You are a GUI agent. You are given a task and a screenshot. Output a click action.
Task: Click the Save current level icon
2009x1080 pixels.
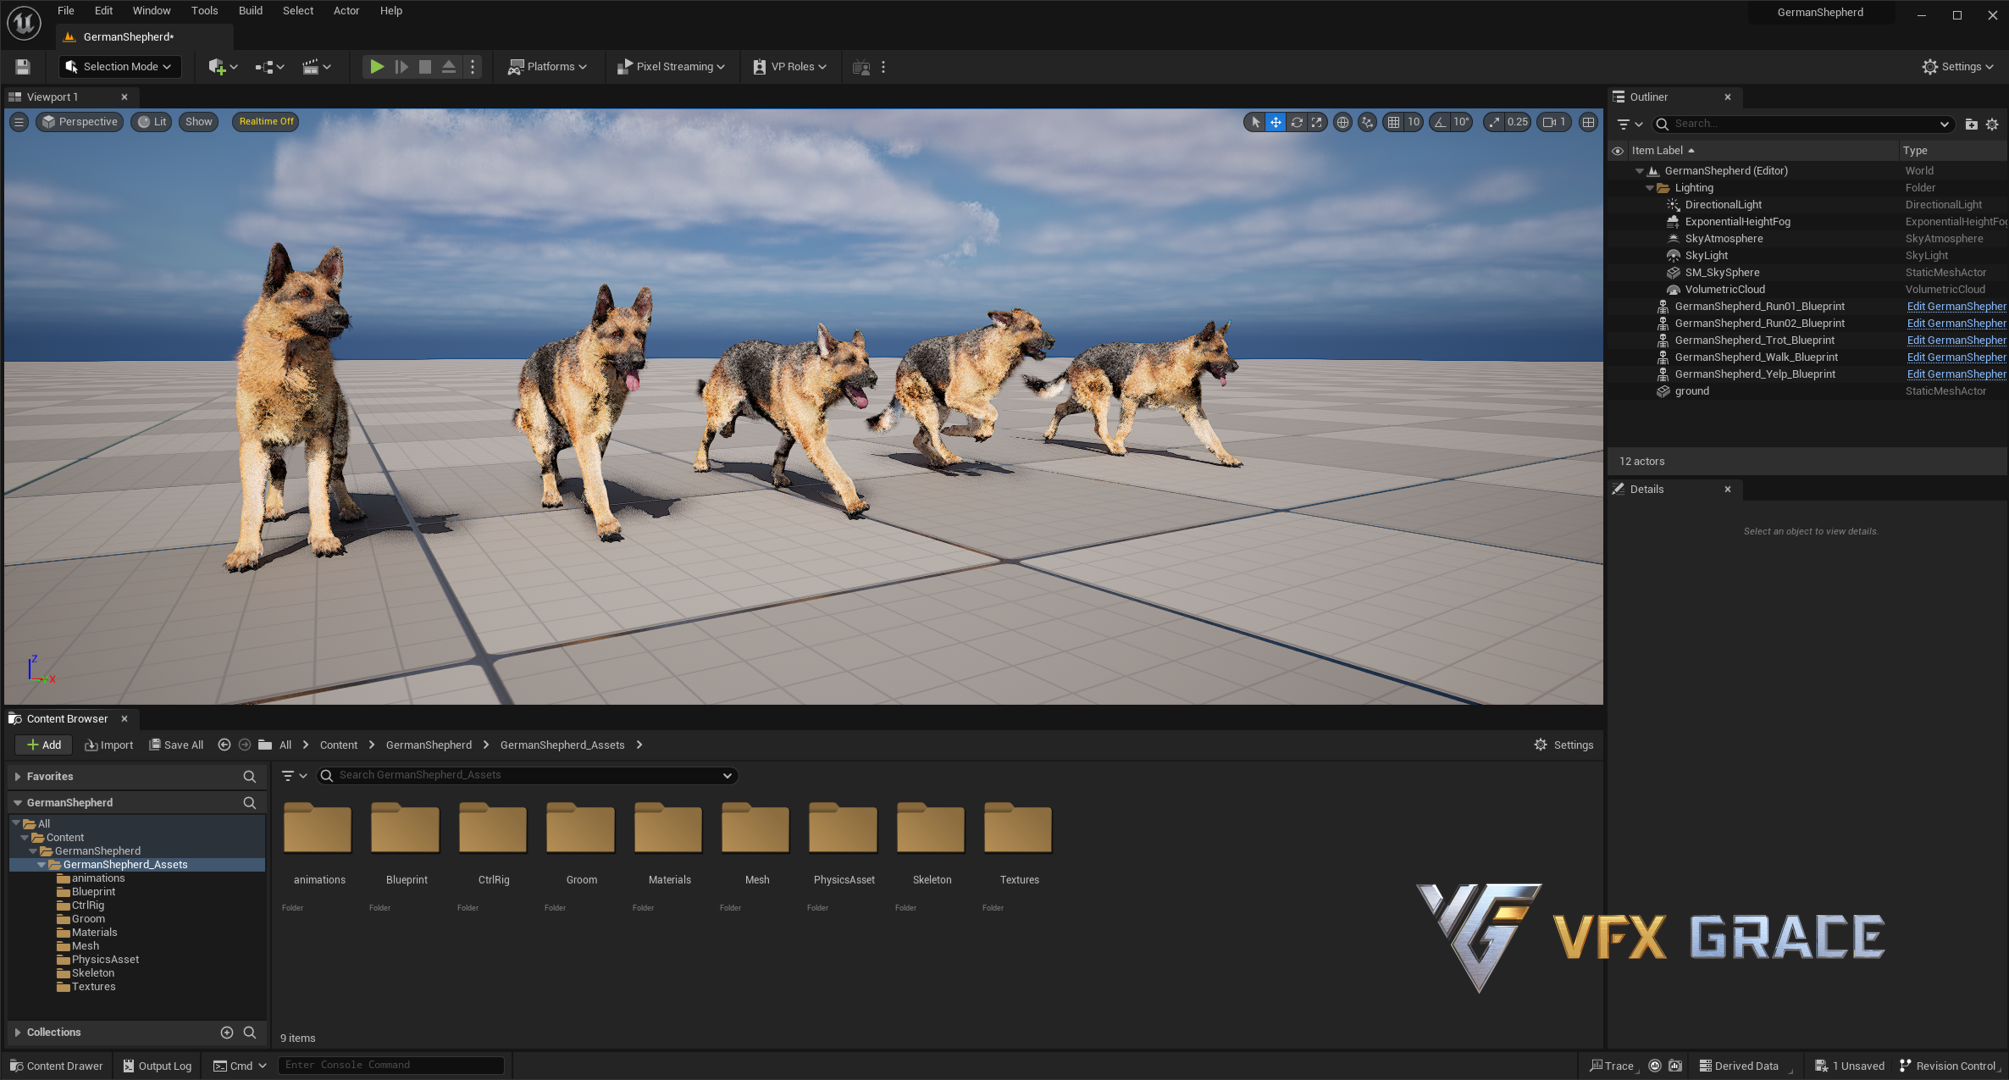22,67
